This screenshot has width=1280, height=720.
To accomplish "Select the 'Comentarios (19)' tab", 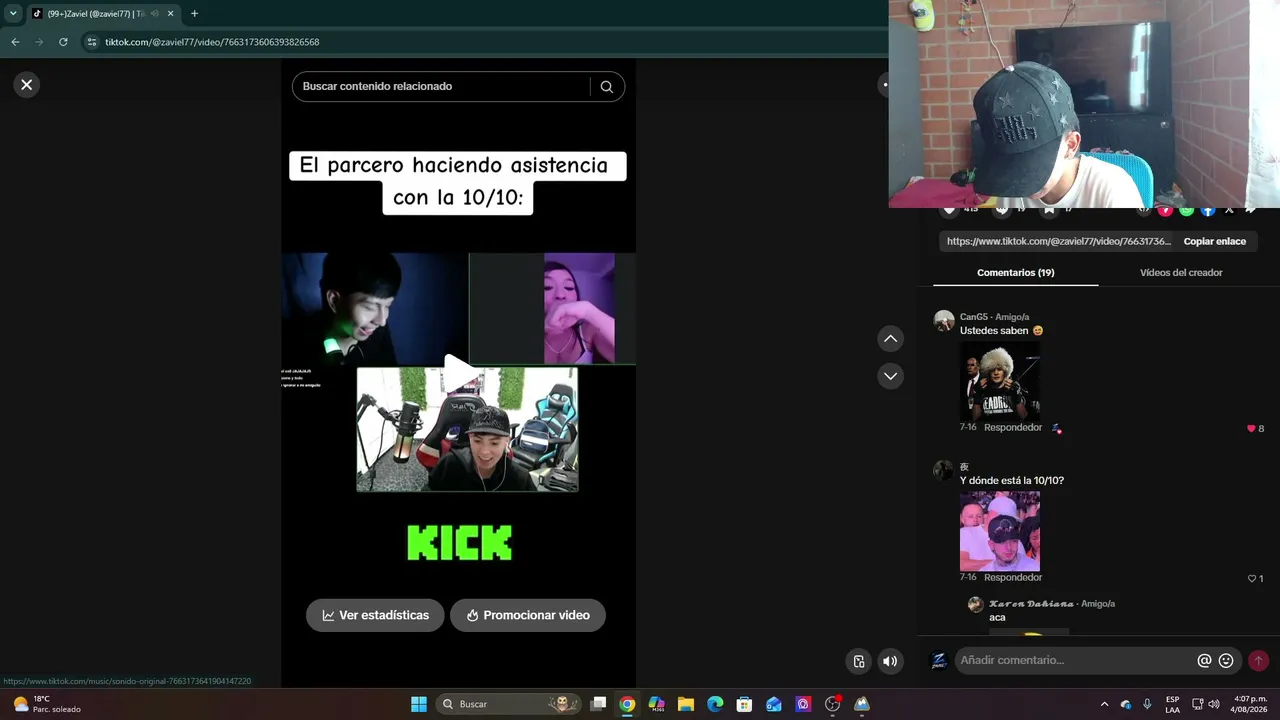I will [x=1015, y=273].
